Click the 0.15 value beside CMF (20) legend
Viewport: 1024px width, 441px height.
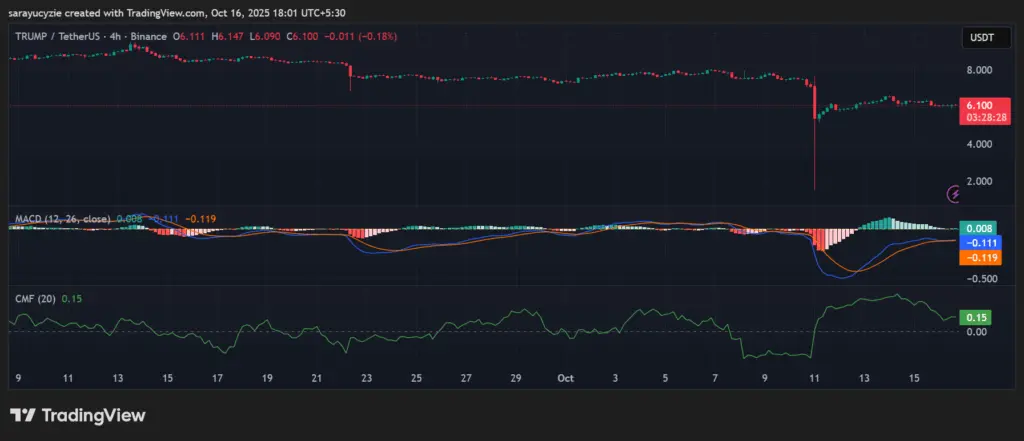coord(71,299)
